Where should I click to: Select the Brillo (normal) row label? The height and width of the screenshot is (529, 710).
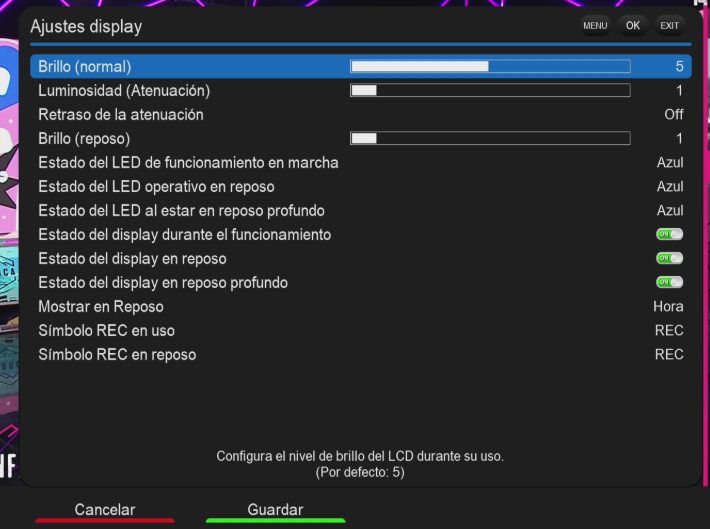pos(85,67)
